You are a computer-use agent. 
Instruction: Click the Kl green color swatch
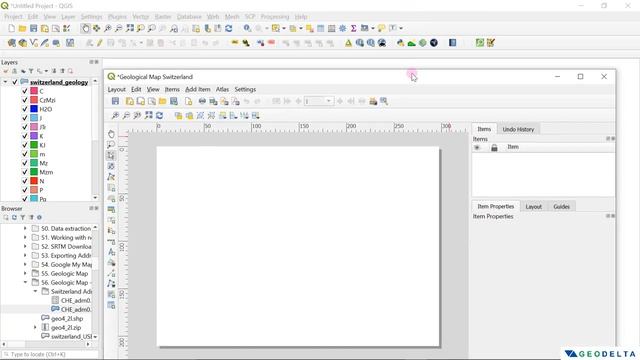coord(34,145)
